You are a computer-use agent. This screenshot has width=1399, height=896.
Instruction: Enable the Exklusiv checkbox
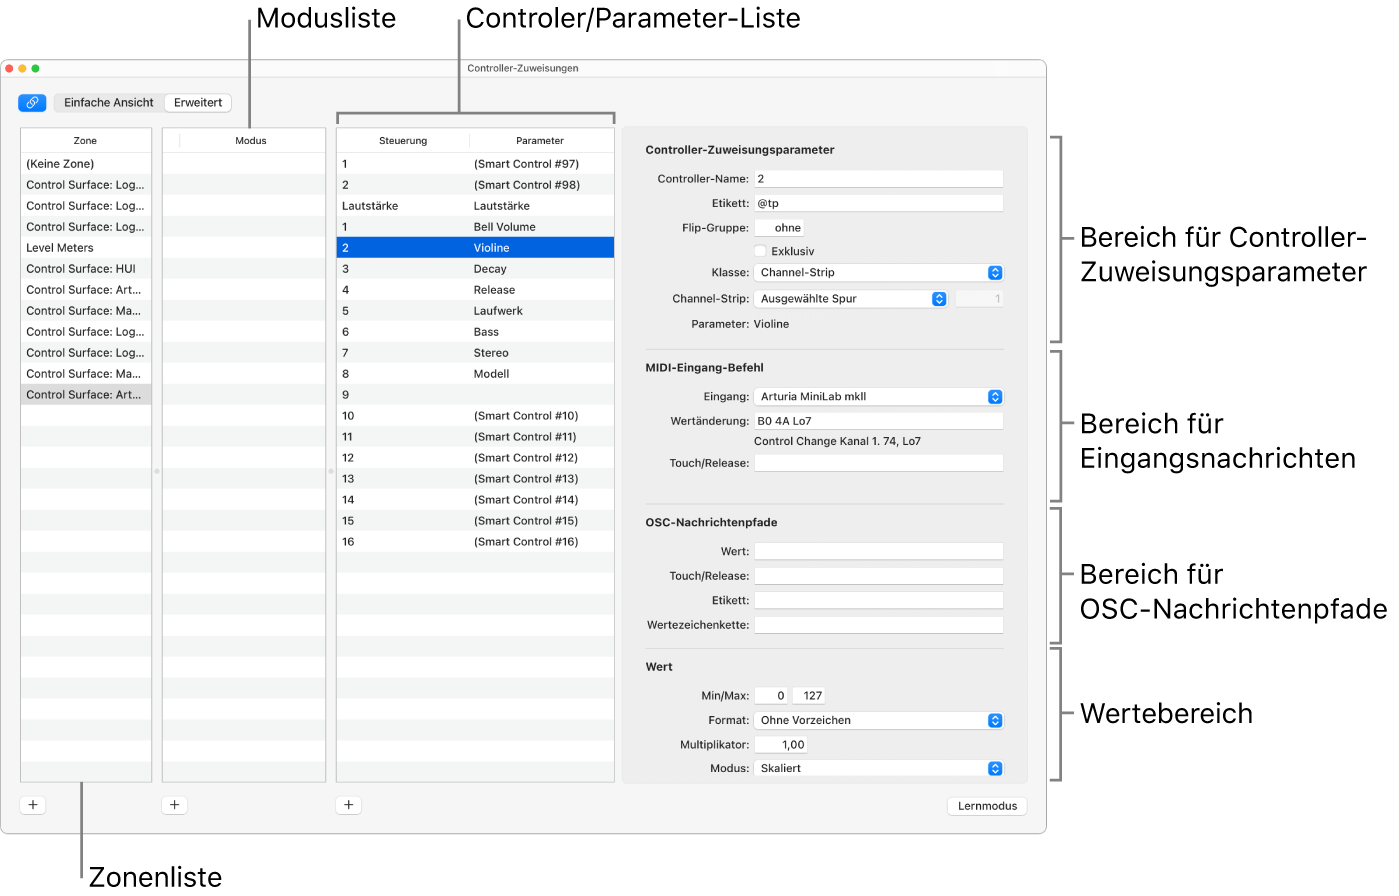click(x=760, y=251)
